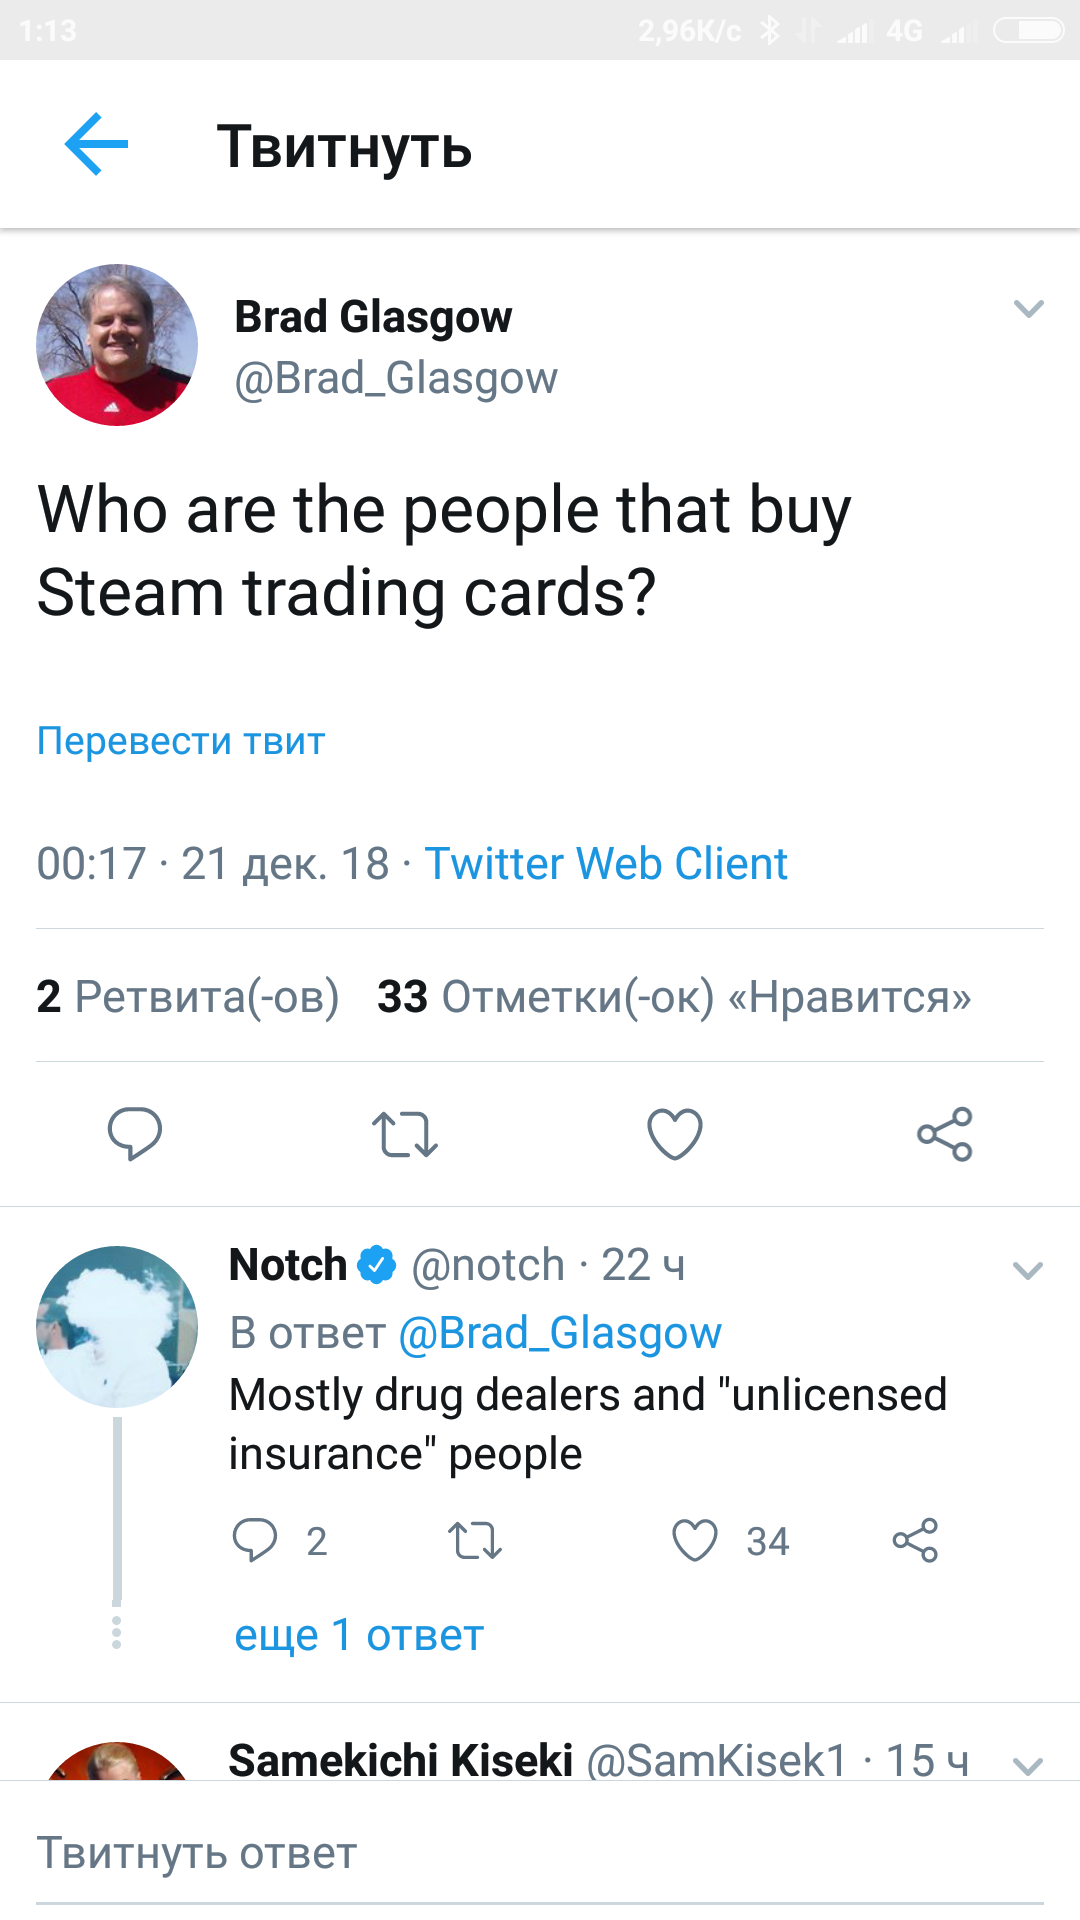This screenshot has height=1920, width=1080.
Task: View the 33 likes list
Action: (x=674, y=997)
